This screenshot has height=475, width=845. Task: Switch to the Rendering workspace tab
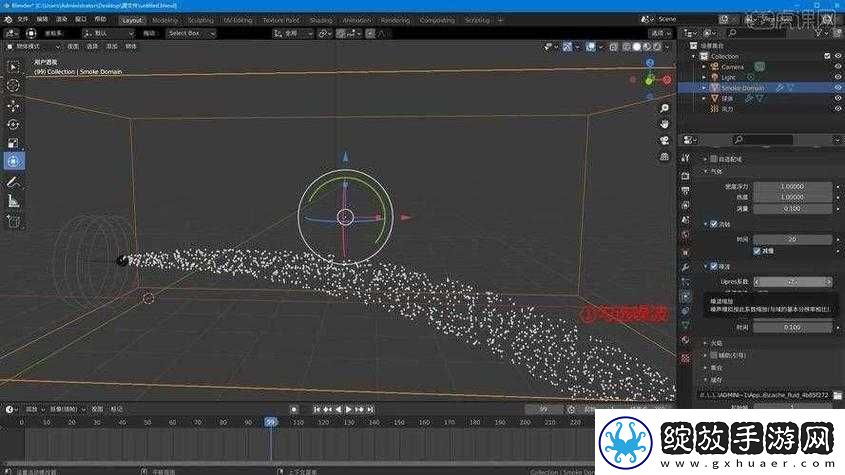coord(395,20)
